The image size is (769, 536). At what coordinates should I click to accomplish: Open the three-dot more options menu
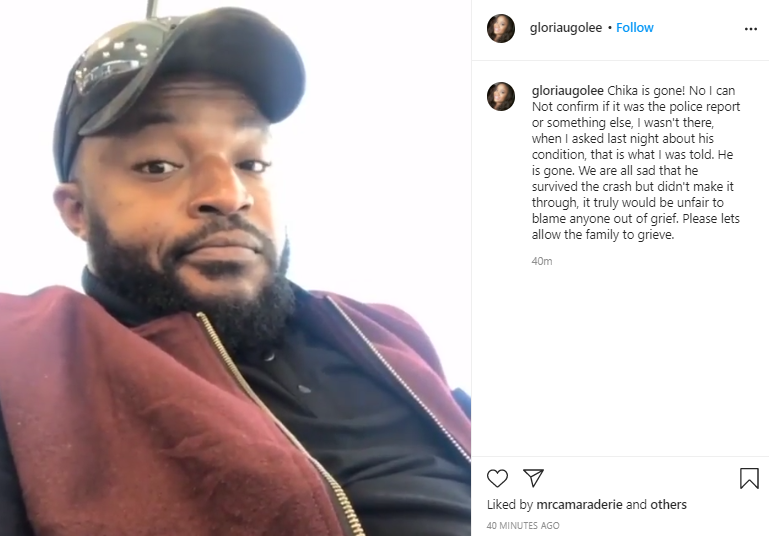point(750,29)
